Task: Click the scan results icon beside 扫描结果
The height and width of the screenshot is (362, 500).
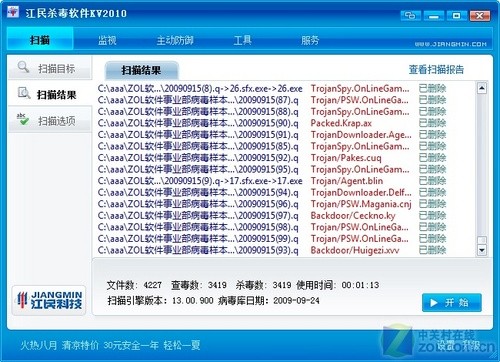Action: pyautogui.click(x=24, y=93)
